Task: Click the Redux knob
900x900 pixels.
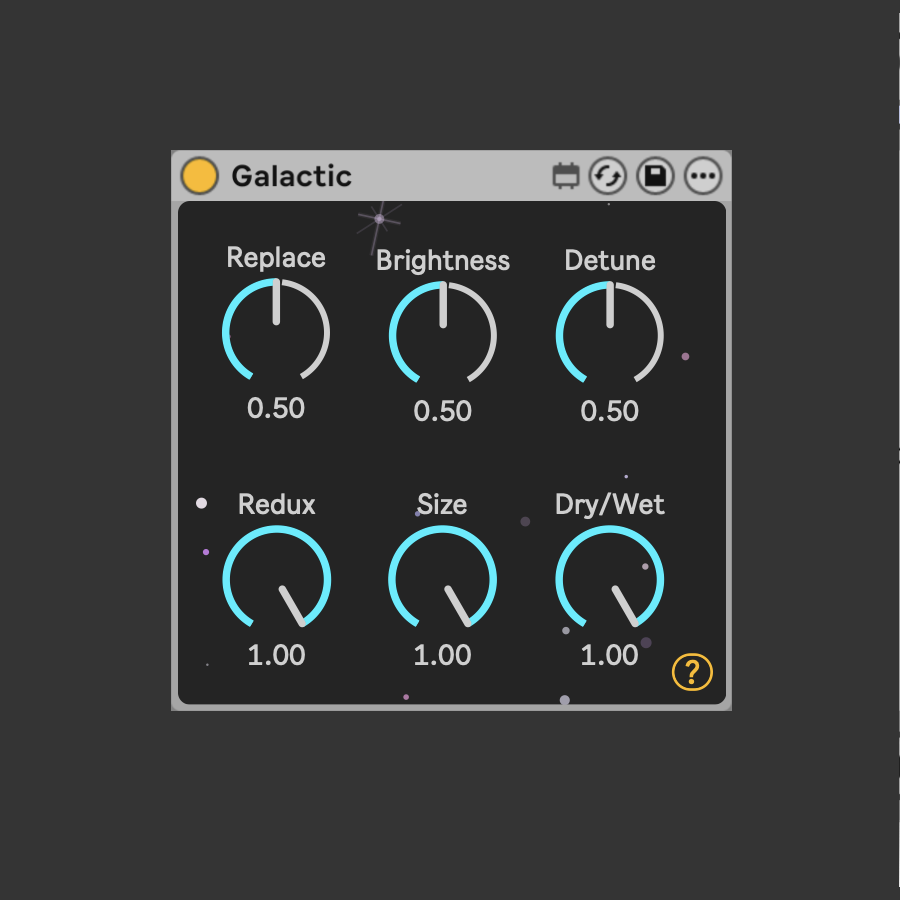Action: click(x=276, y=580)
